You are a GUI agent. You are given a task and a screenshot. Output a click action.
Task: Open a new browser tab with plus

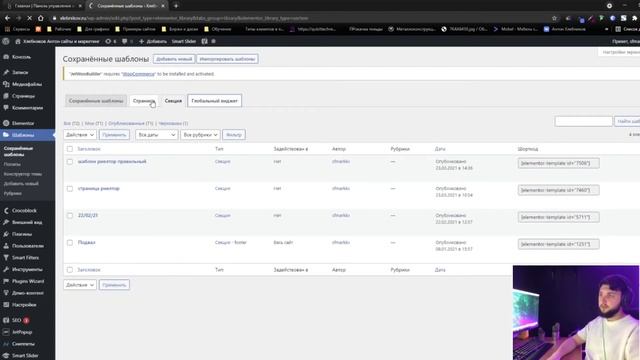point(176,6)
